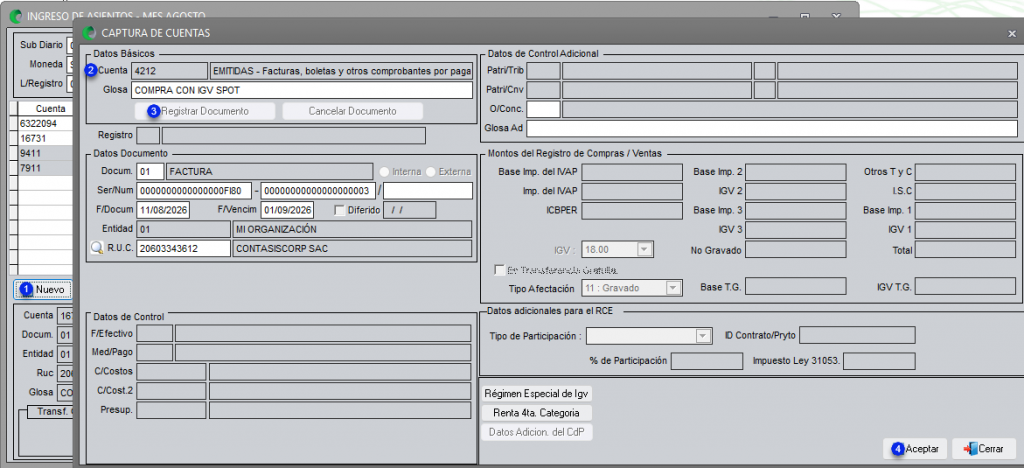
Task: Open Tipo de Participación dropdown
Action: (x=703, y=336)
